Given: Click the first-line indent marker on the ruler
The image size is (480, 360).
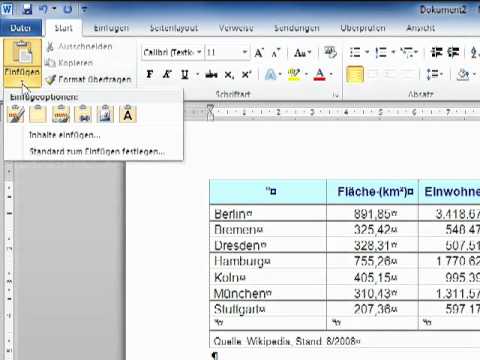Looking at the screenshot, I should [210, 108].
